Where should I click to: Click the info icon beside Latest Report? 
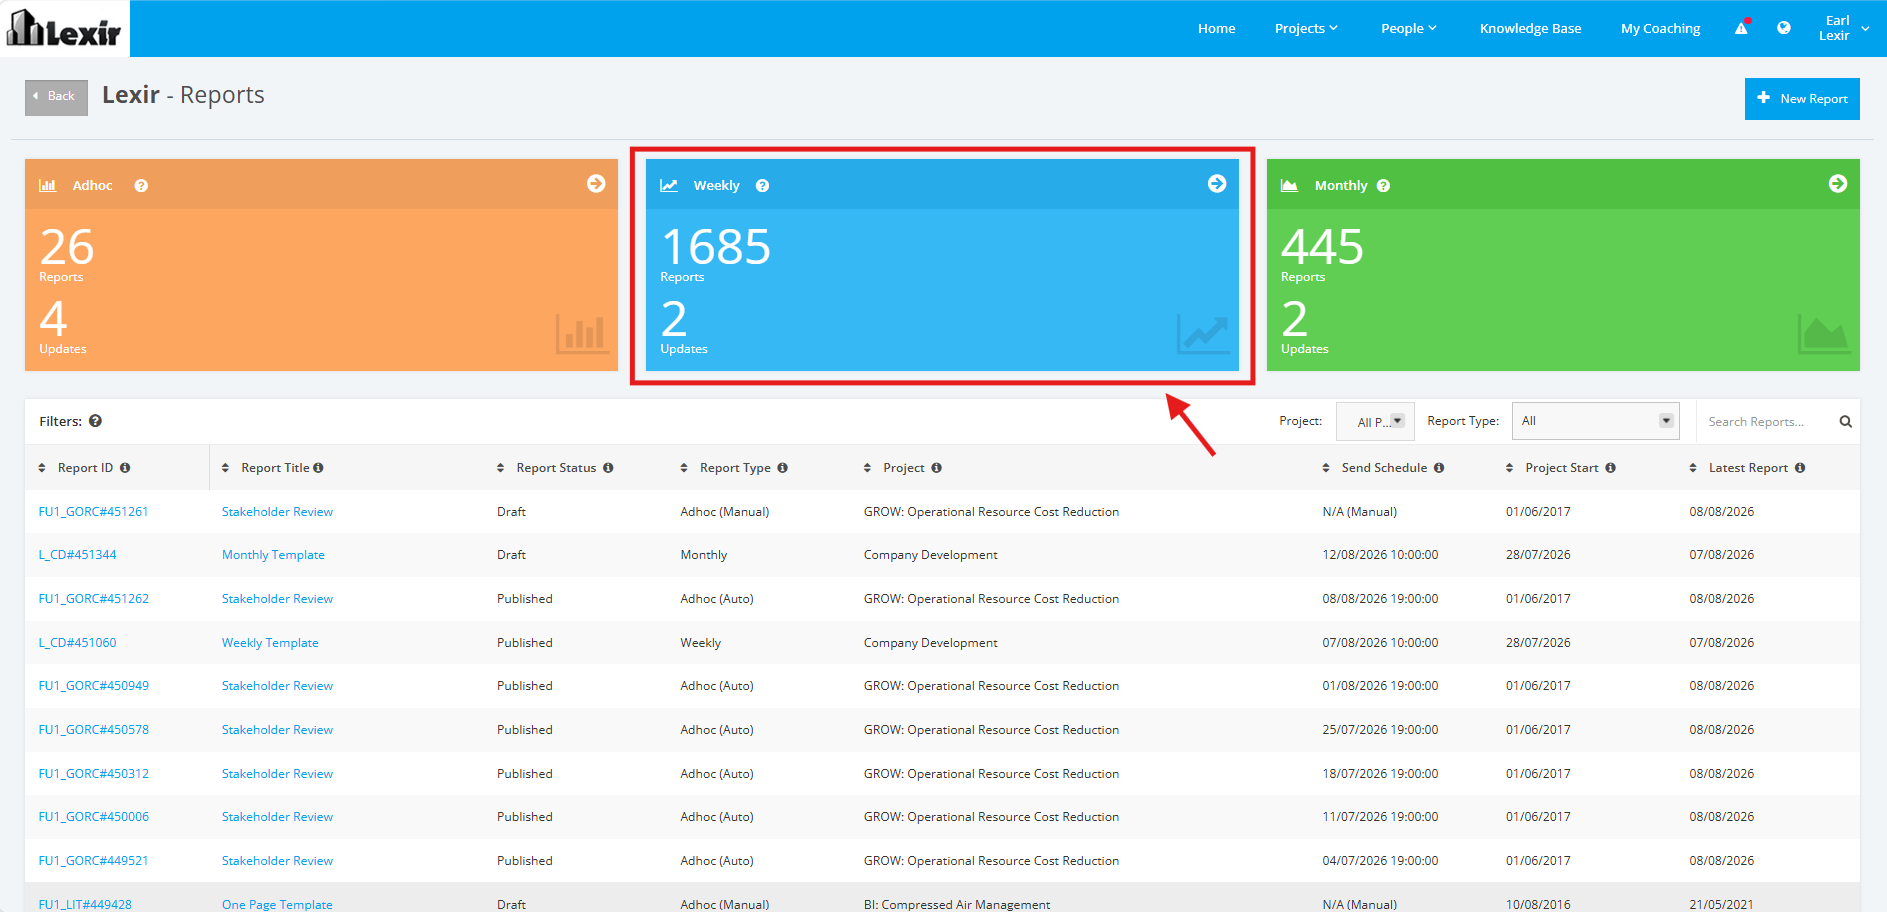point(1800,468)
